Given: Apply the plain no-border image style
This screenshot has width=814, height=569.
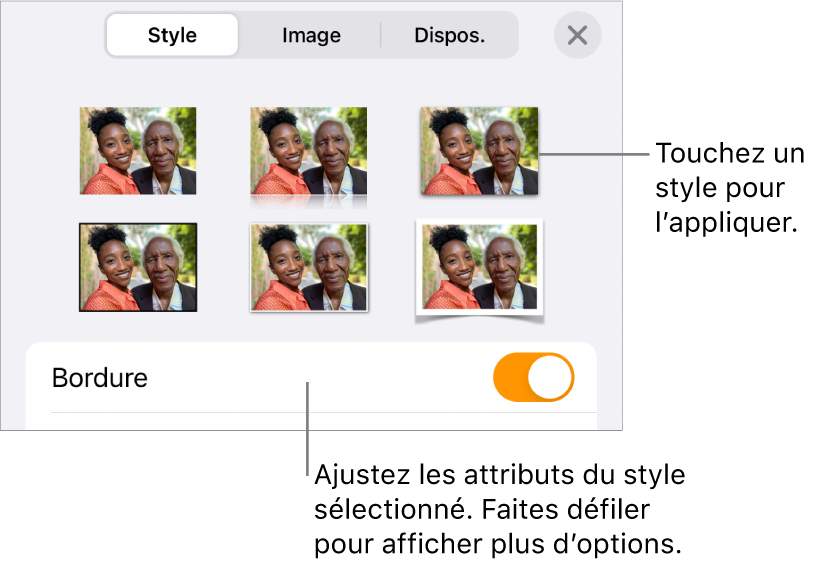Looking at the screenshot, I should click(x=138, y=151).
